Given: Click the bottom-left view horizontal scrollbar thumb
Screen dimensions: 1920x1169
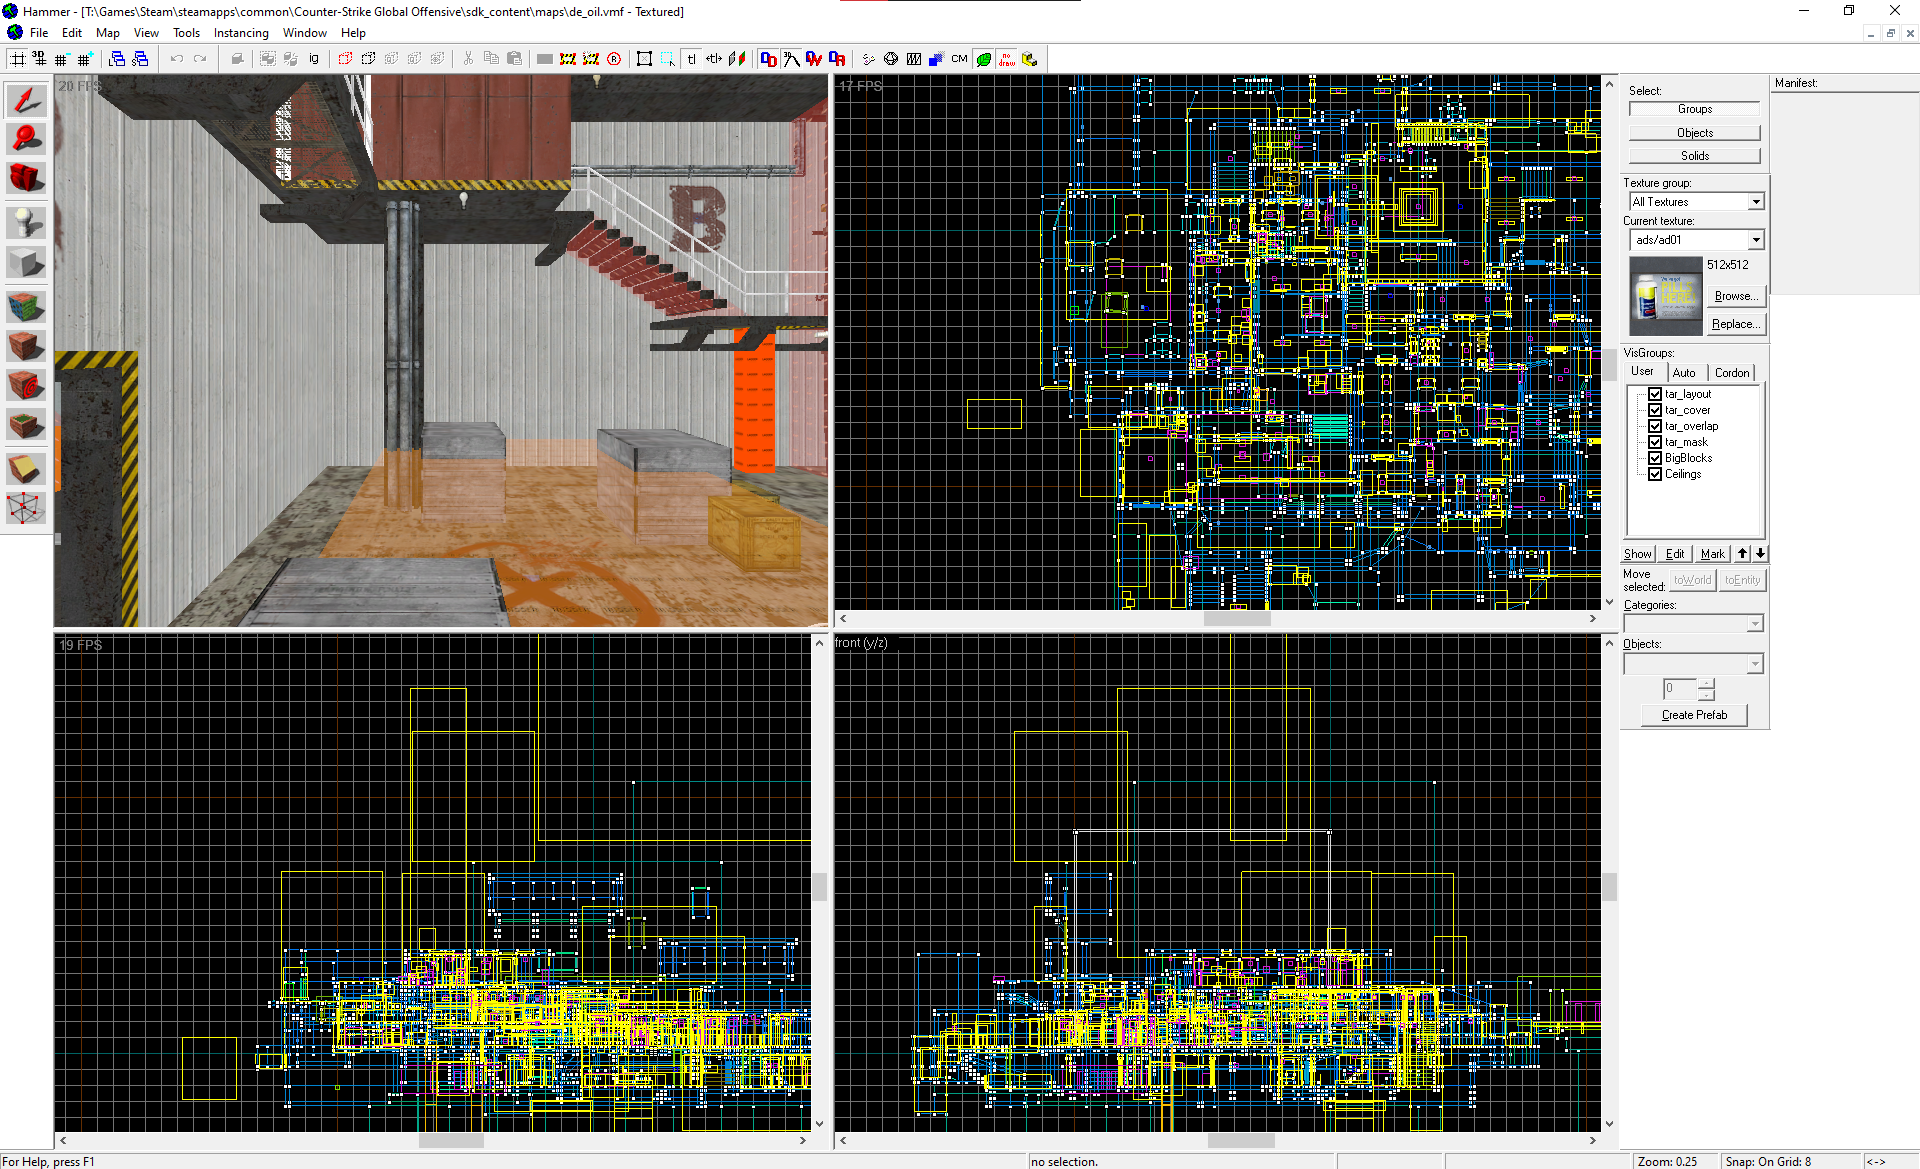Looking at the screenshot, I should point(451,1140).
